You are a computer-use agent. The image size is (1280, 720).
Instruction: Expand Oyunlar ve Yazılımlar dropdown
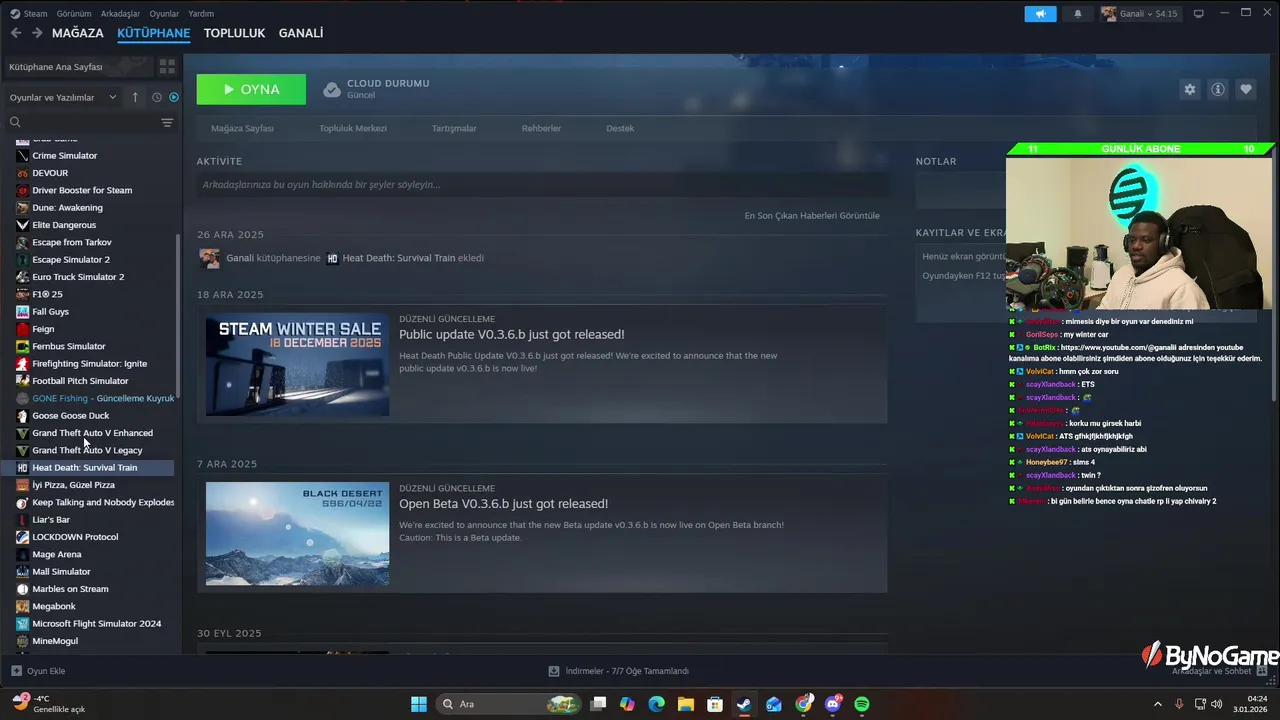(63, 97)
